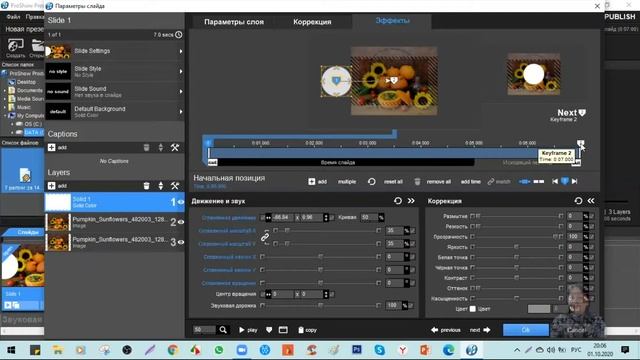Open the full screen preview icon
This screenshot has height=360, width=640.
tap(283, 330)
